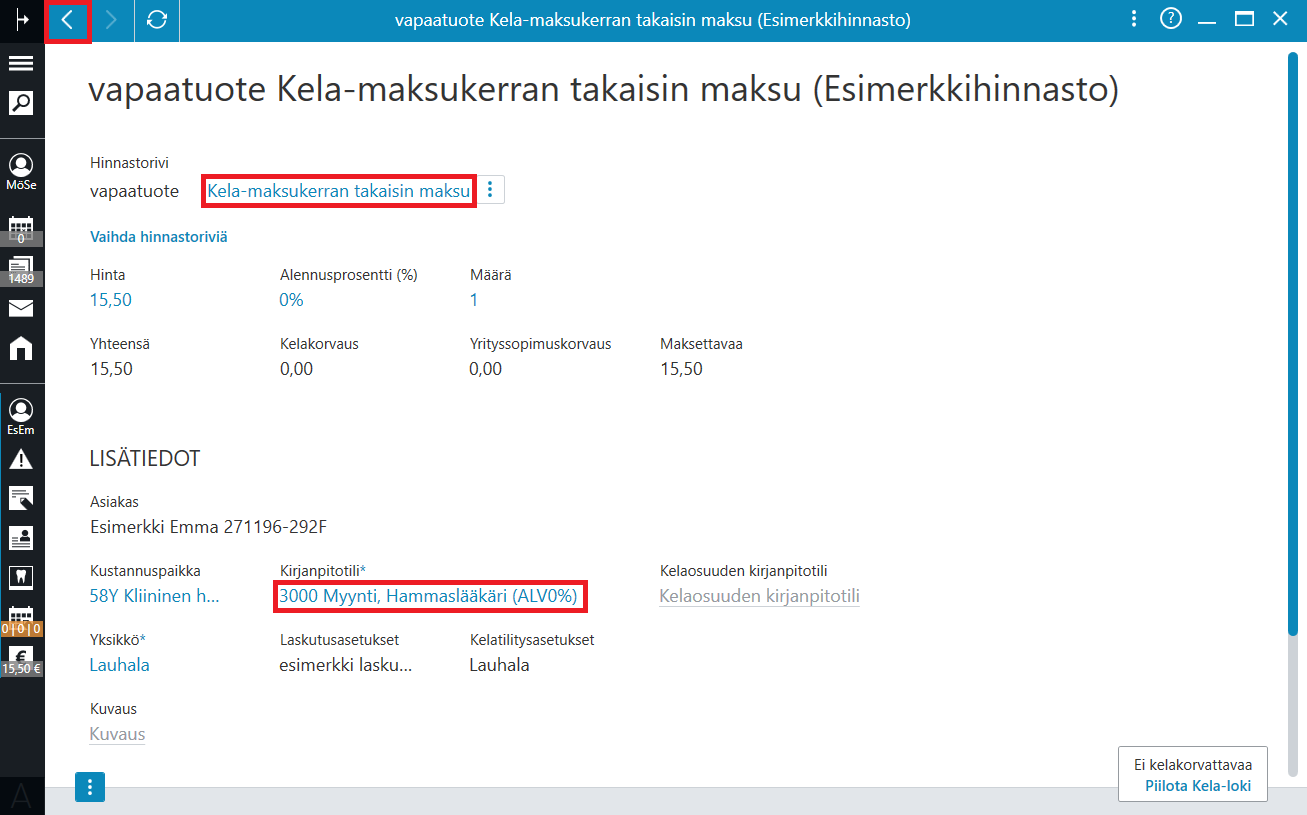Click the Kuvaus description field
Viewport: 1307px width, 815px height.
pos(118,734)
